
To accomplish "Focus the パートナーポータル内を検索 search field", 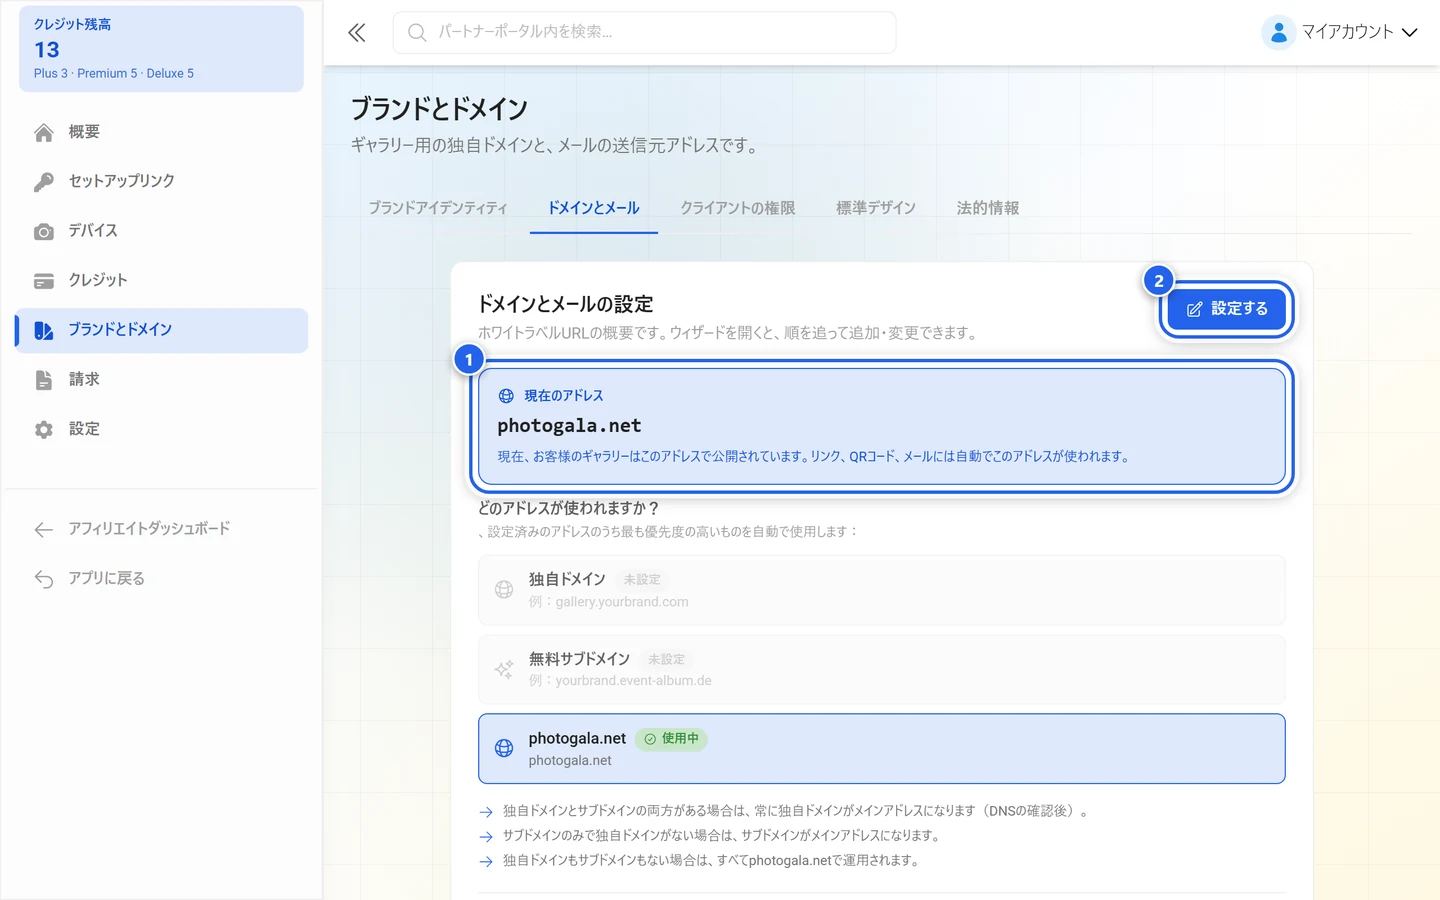I will tap(645, 33).
